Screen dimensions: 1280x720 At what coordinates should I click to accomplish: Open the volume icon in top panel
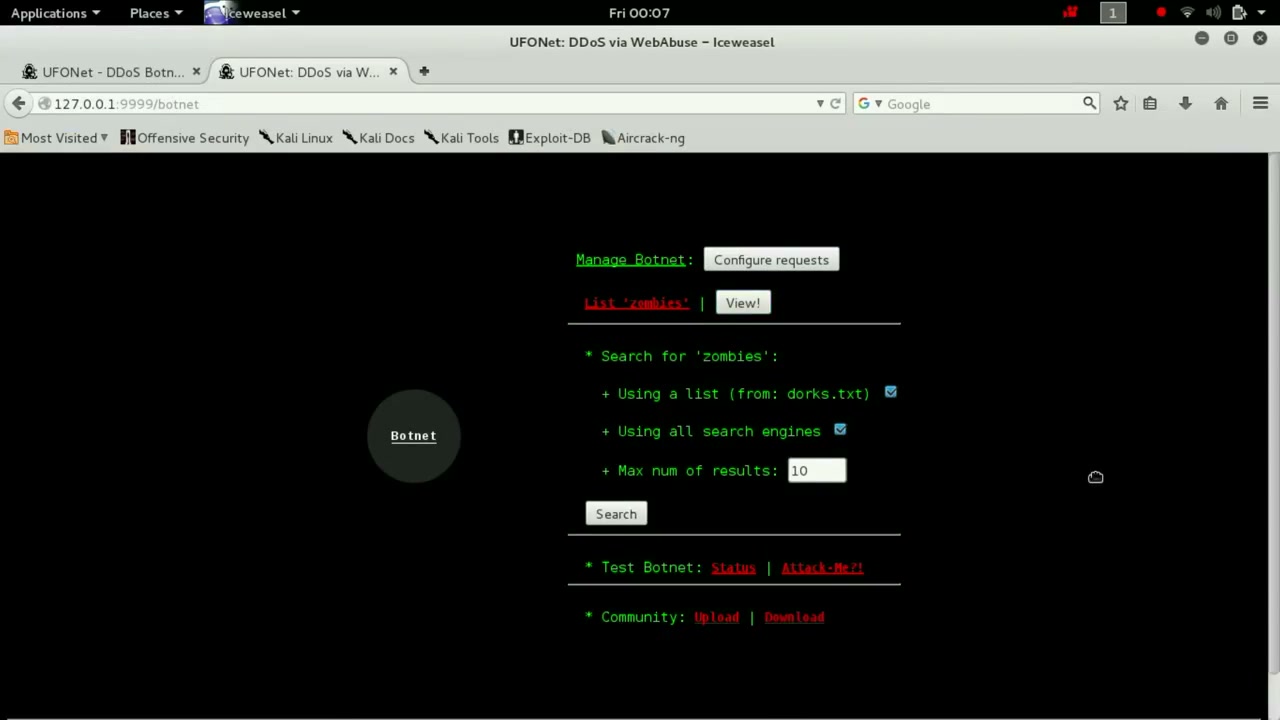1213,13
